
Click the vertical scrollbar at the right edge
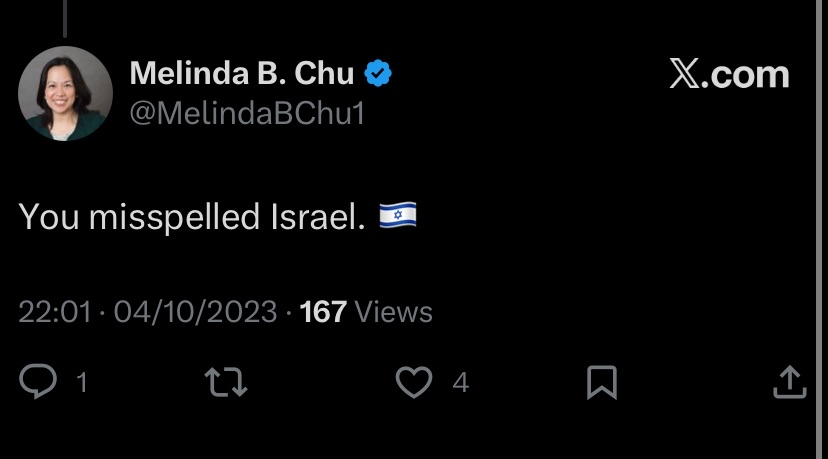818,229
